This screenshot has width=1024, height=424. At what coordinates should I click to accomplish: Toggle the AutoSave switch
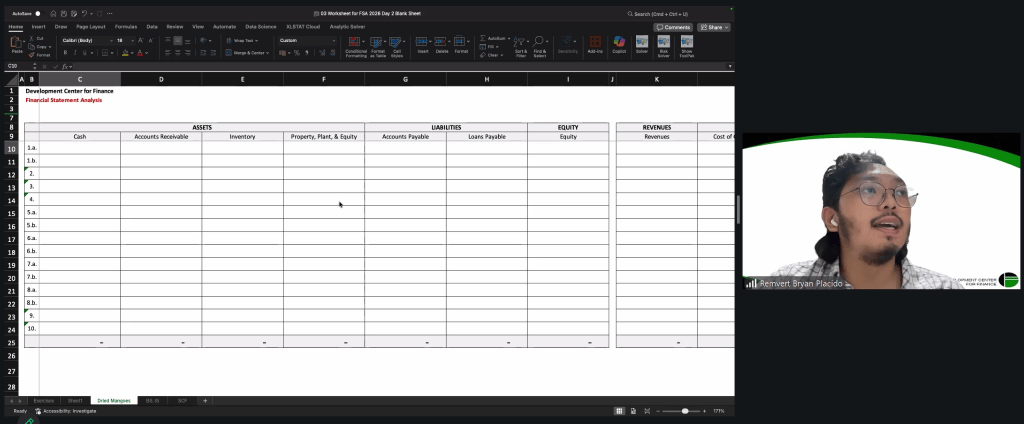click(37, 13)
